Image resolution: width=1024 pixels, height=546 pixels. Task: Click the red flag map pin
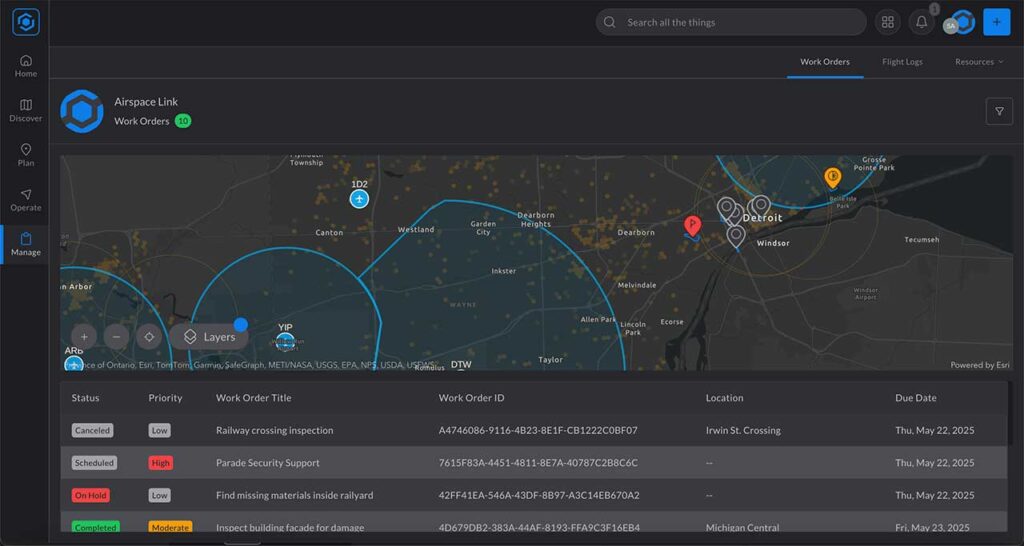[x=692, y=226]
